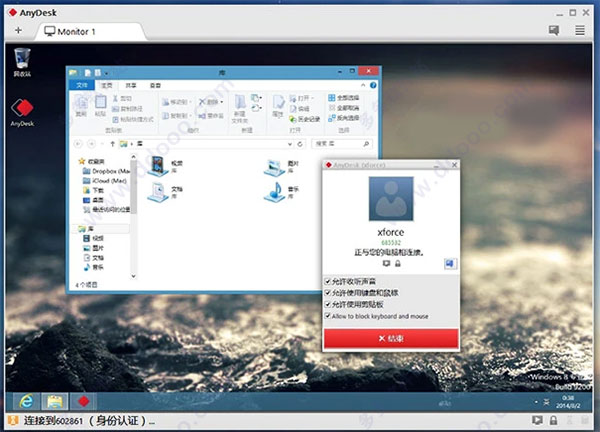Toggle 允许使用键盘和鼠标 checkbox

[x=327, y=293]
